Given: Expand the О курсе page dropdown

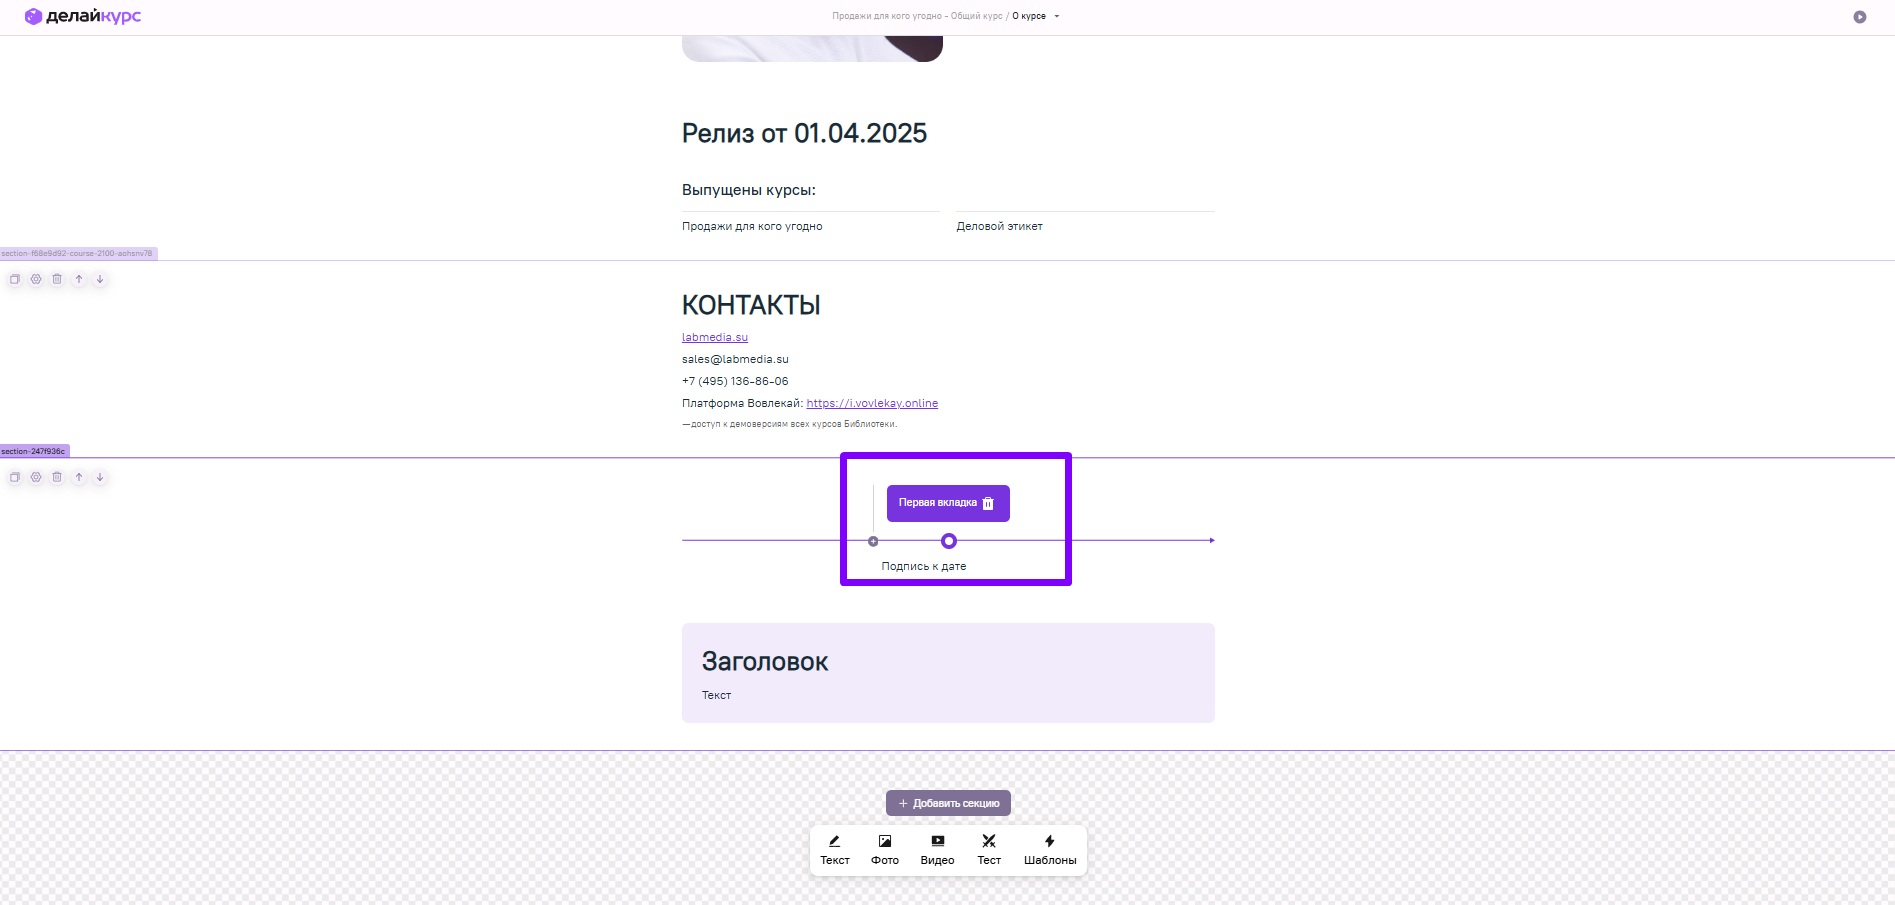Looking at the screenshot, I should point(1057,16).
